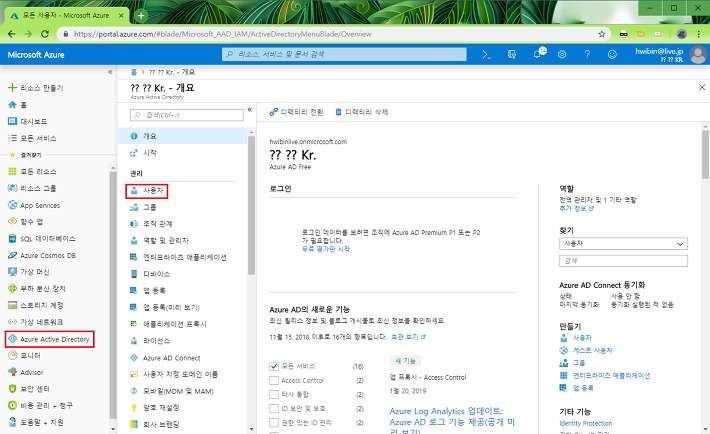The image size is (710, 434).
Task: Click the blade menu scrollbar down arrow
Action: [251, 429]
